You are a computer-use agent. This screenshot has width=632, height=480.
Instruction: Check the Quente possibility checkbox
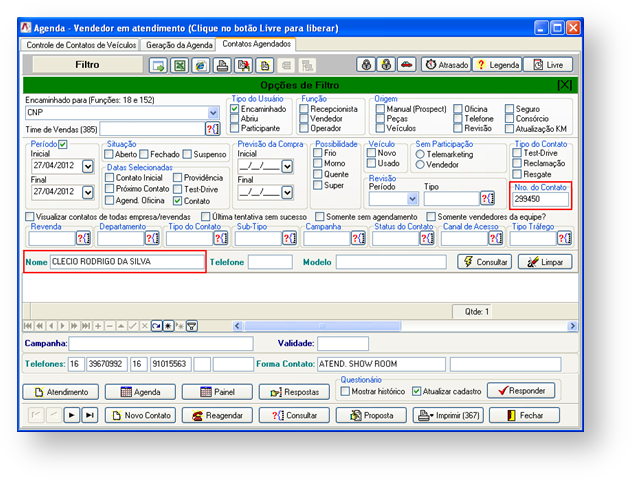click(318, 174)
